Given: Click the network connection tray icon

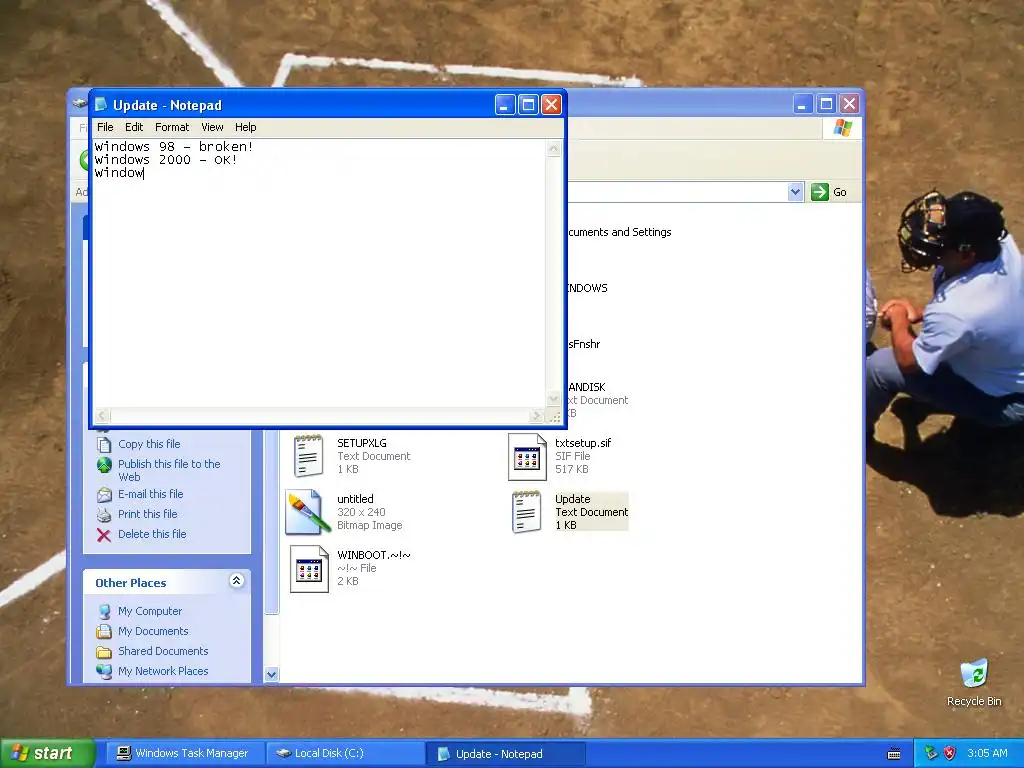Looking at the screenshot, I should tap(931, 754).
